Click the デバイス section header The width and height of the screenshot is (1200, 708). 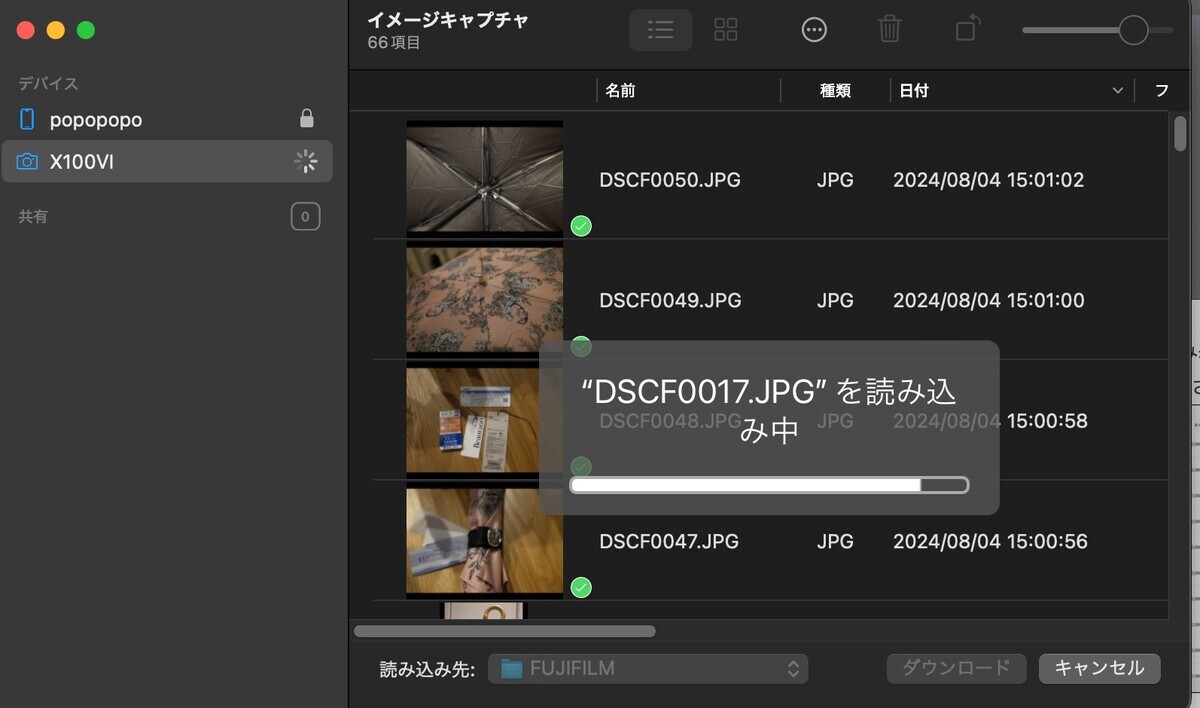(x=48, y=83)
